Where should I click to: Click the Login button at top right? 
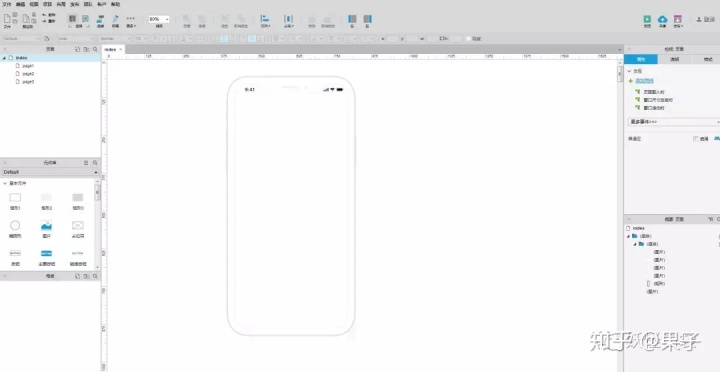tap(706, 19)
